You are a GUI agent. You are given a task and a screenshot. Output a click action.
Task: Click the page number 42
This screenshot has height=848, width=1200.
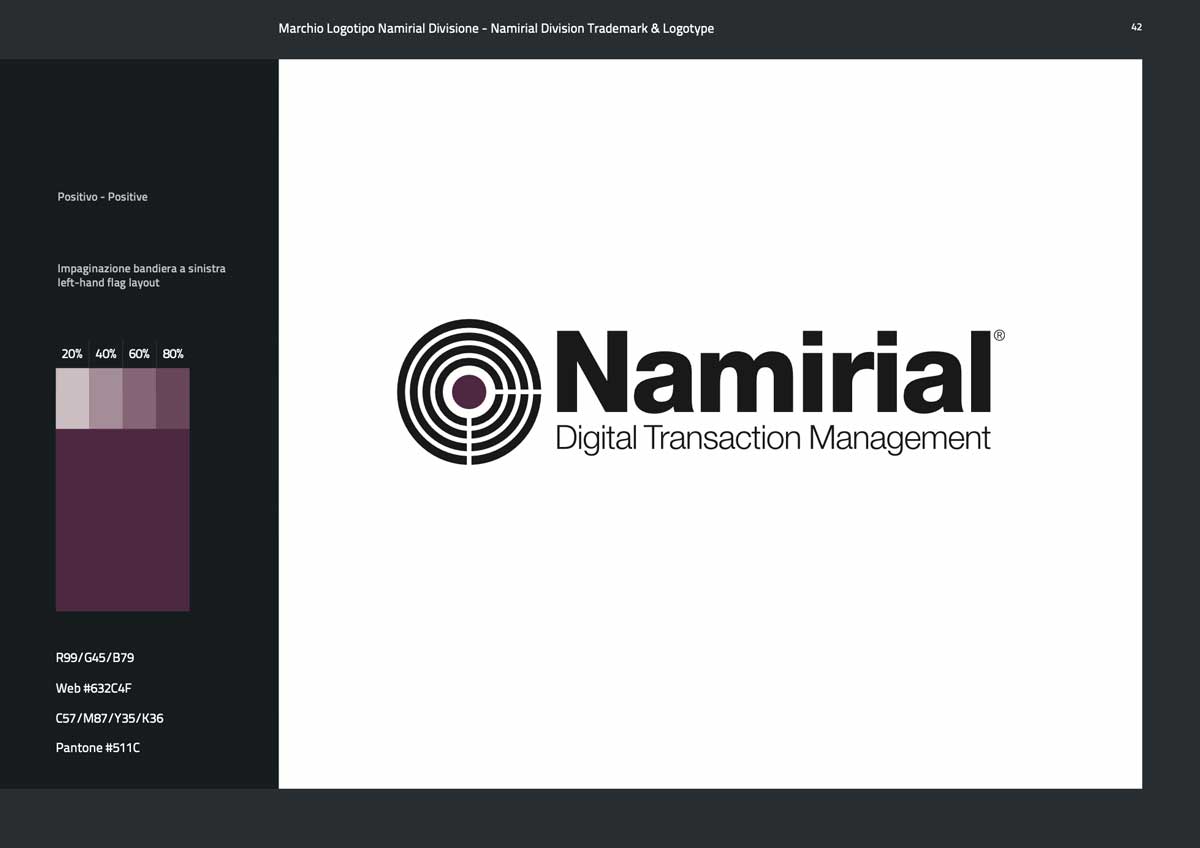(x=1137, y=27)
